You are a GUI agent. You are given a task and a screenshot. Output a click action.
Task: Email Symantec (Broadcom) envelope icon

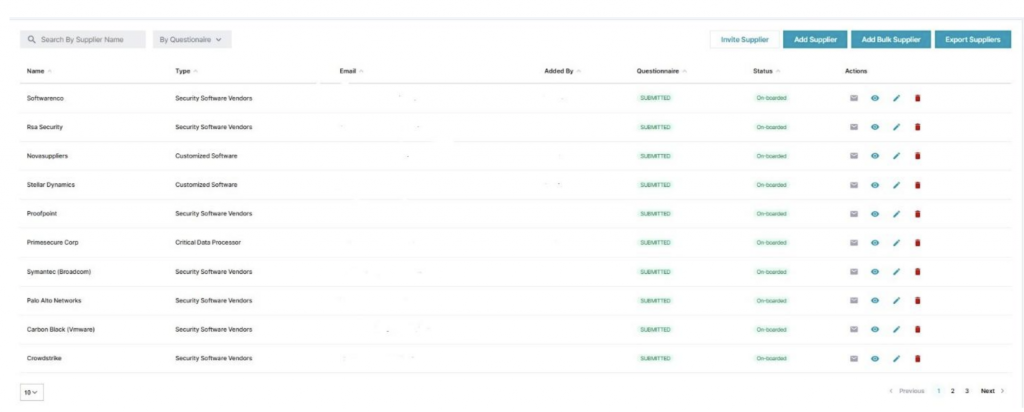pyautogui.click(x=854, y=272)
